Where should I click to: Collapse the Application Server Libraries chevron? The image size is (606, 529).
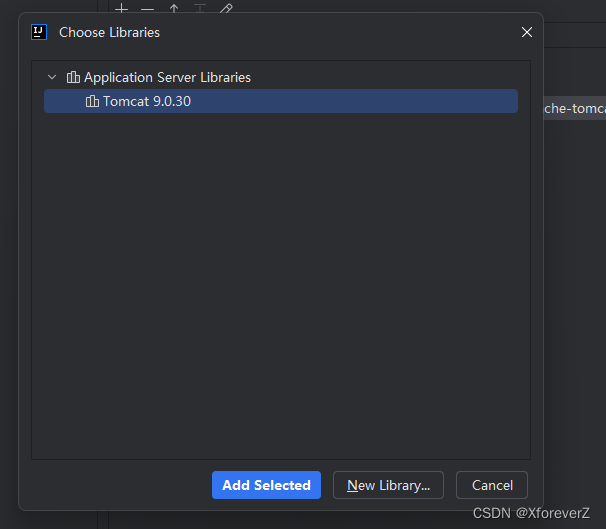(52, 77)
